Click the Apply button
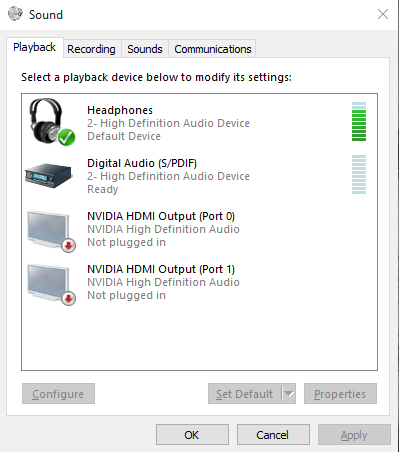This screenshot has width=399, height=452. pyautogui.click(x=354, y=435)
